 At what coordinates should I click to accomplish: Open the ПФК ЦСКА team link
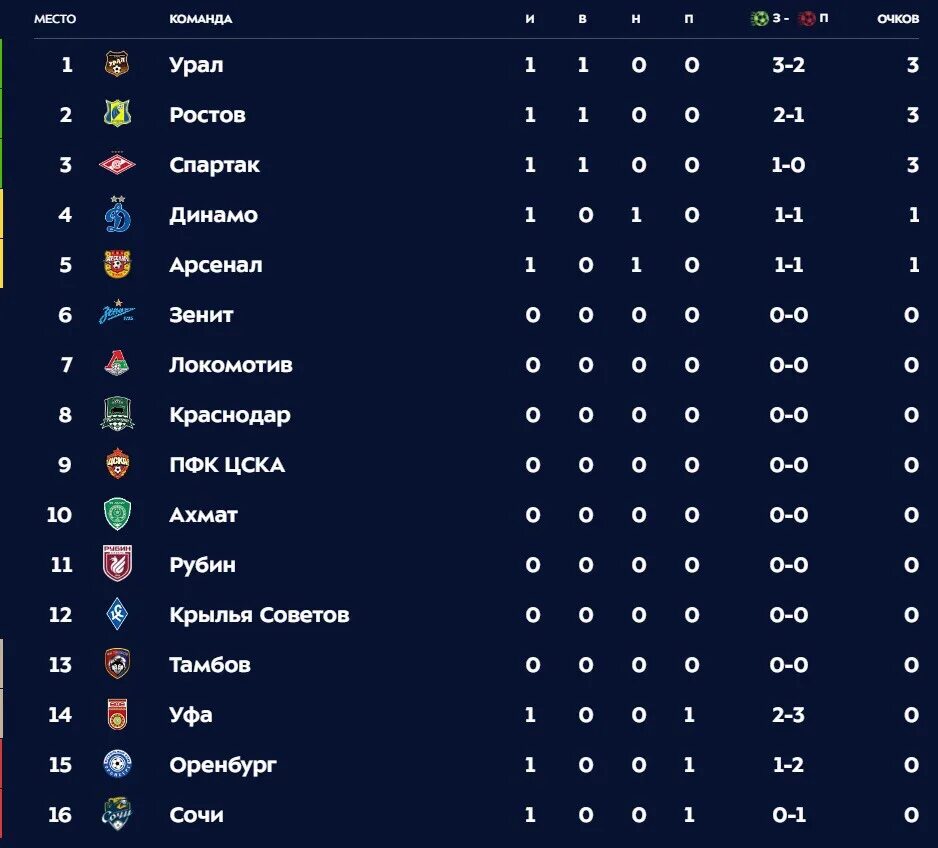pos(227,465)
